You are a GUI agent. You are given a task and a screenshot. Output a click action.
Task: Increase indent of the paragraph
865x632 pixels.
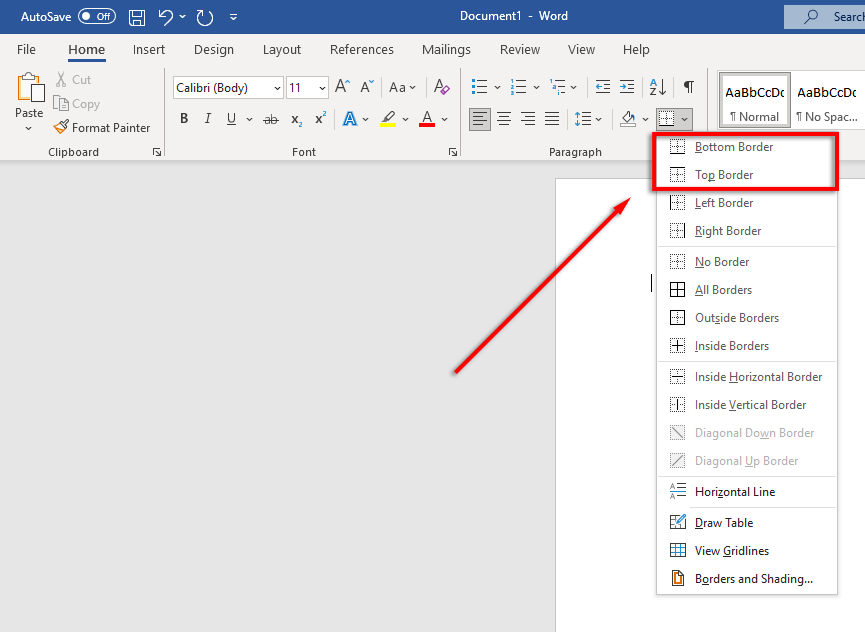click(x=626, y=87)
